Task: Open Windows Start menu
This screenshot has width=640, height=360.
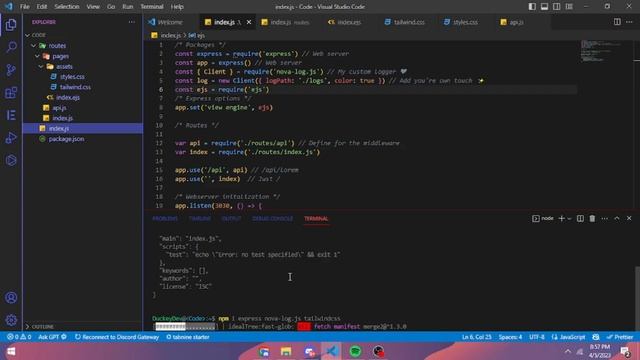Action: (x=11, y=351)
